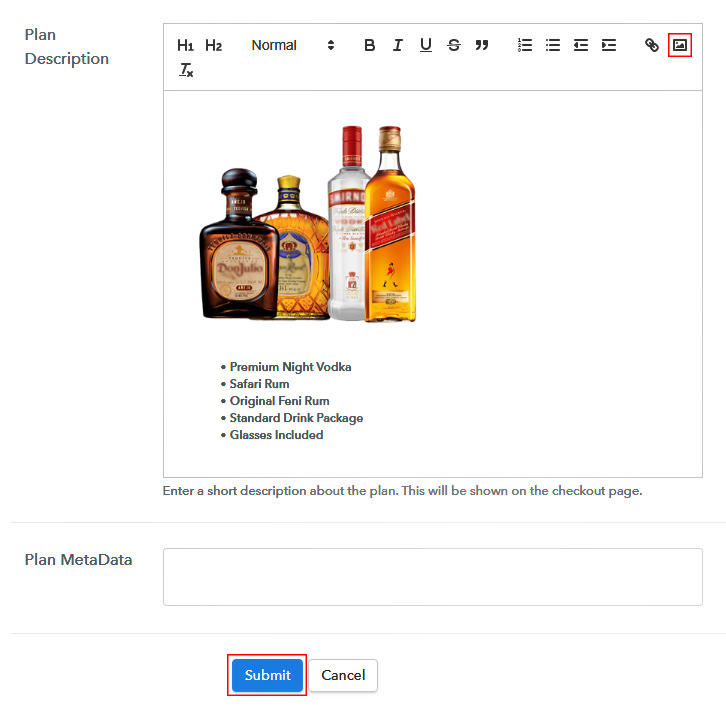
Task: Click the 'Original Feni Rum' bullet
Action: coord(279,401)
